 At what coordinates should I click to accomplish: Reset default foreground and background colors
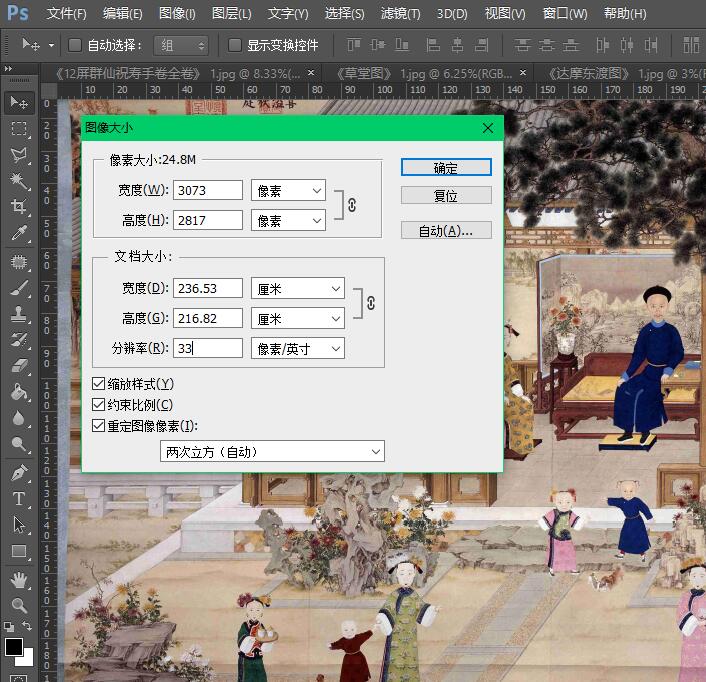pos(9,626)
